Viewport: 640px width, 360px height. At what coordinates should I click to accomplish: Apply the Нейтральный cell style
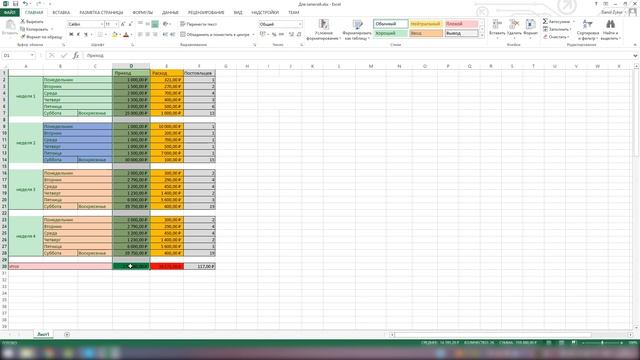click(426, 24)
